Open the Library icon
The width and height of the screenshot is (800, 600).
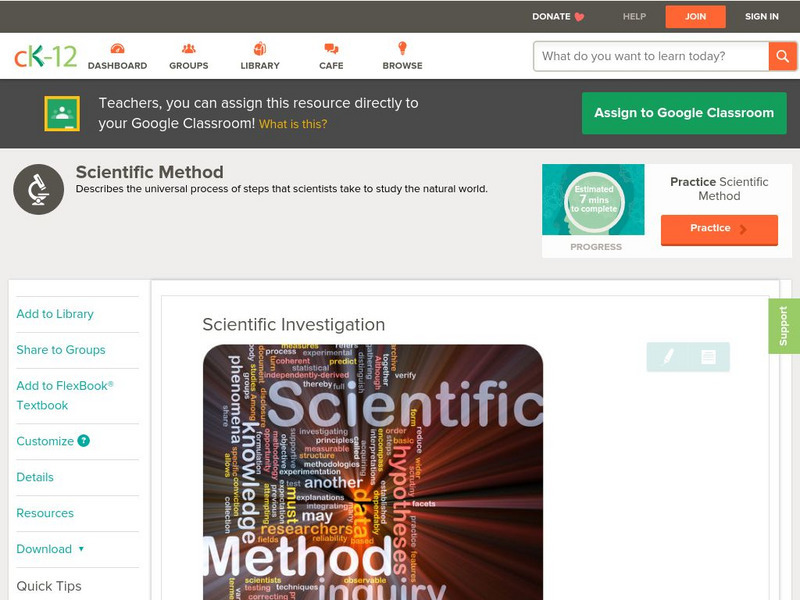click(259, 47)
